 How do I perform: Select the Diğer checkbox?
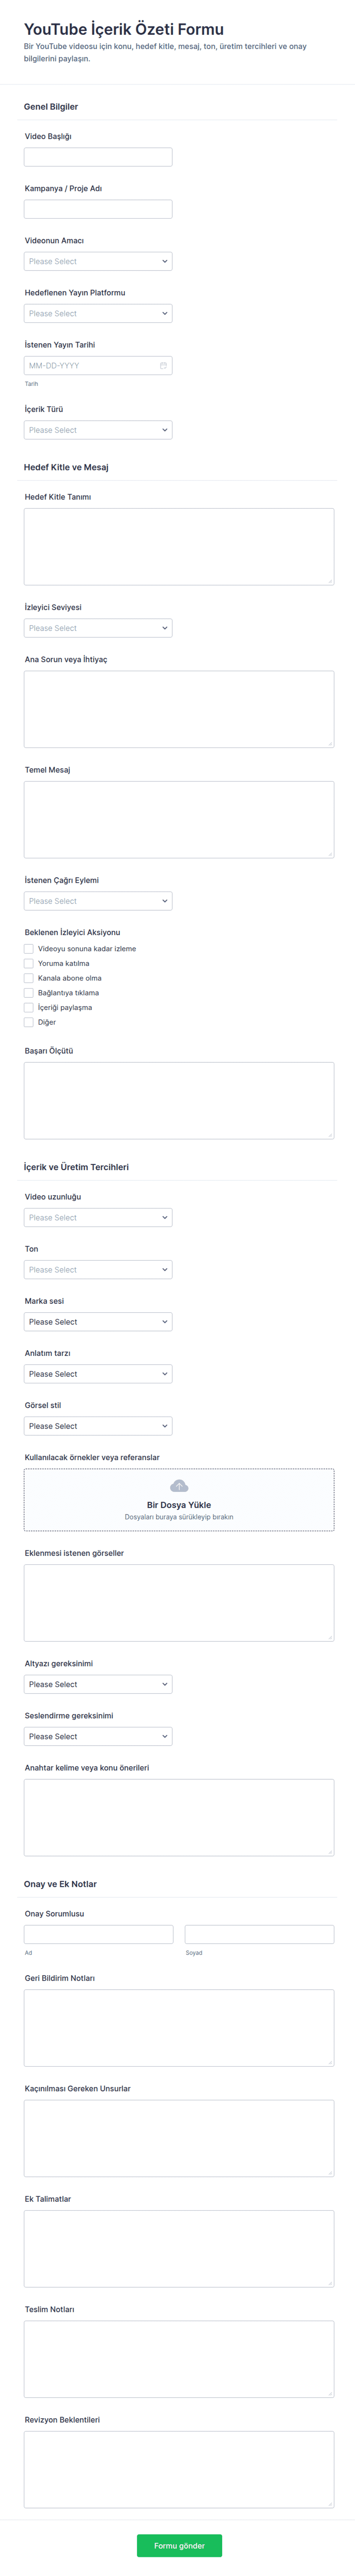pos(29,1022)
